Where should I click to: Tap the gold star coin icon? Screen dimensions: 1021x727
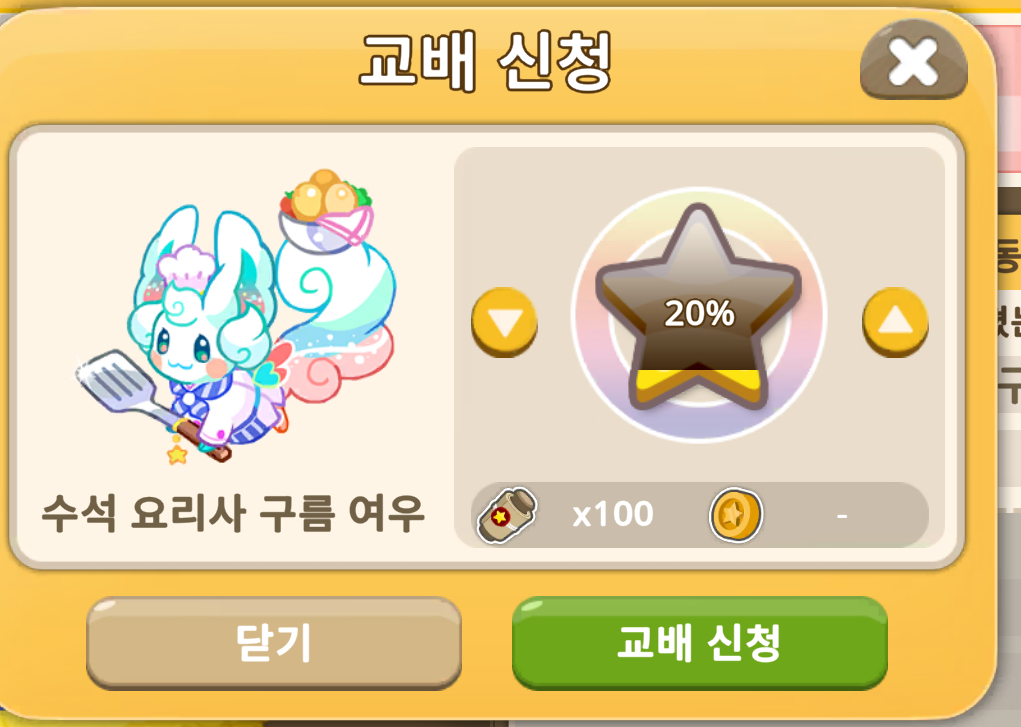click(x=735, y=515)
